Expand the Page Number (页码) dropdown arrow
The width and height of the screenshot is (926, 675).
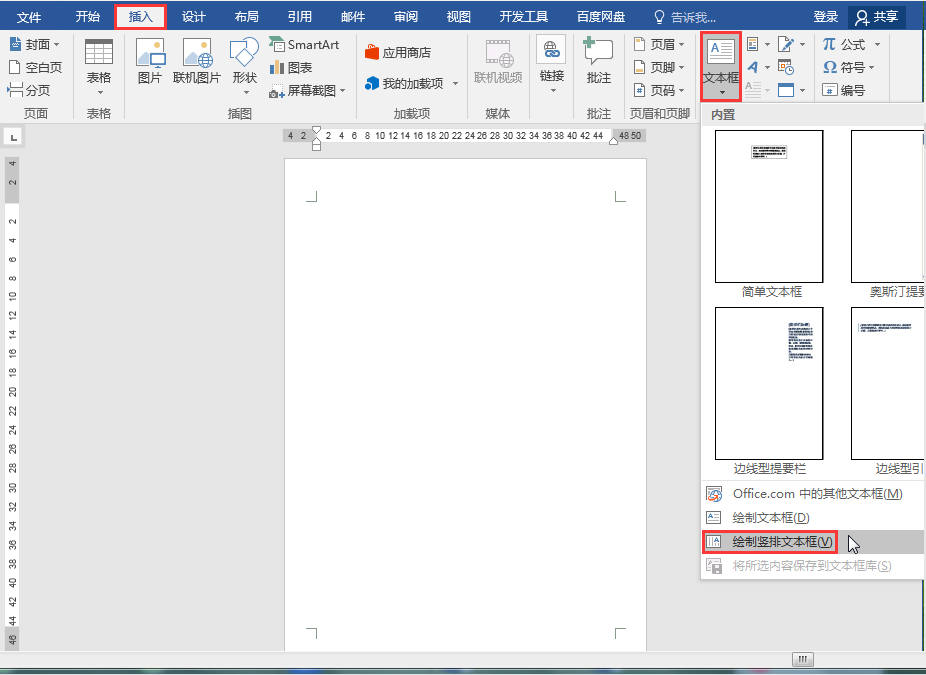click(682, 90)
